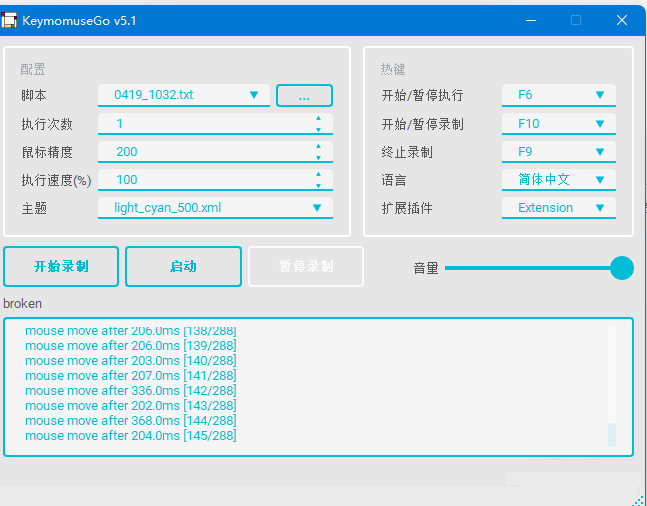
Task: Open the start/pause execution hotkey dropdown F6
Action: [558, 95]
